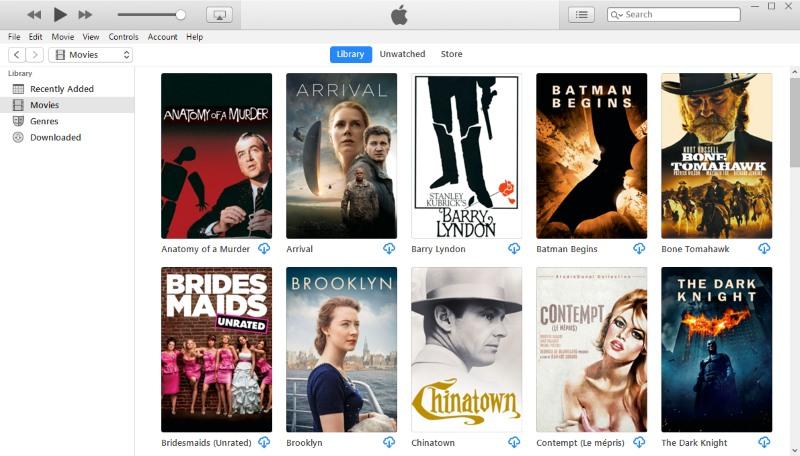Open the Barry Lyndon poster
This screenshot has width=800, height=456.
click(x=466, y=156)
